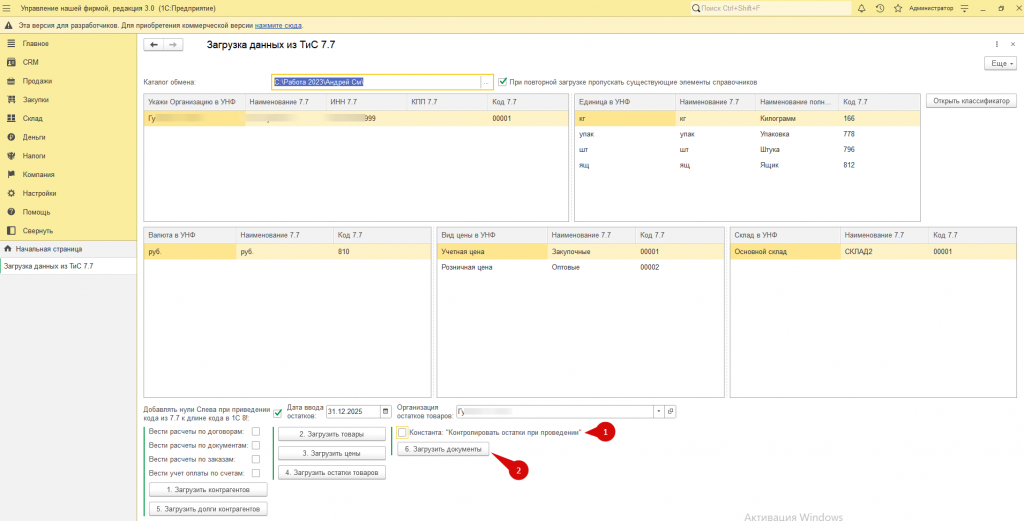Open the form's three-dot options menu
This screenshot has height=521, width=1024.
(997, 44)
